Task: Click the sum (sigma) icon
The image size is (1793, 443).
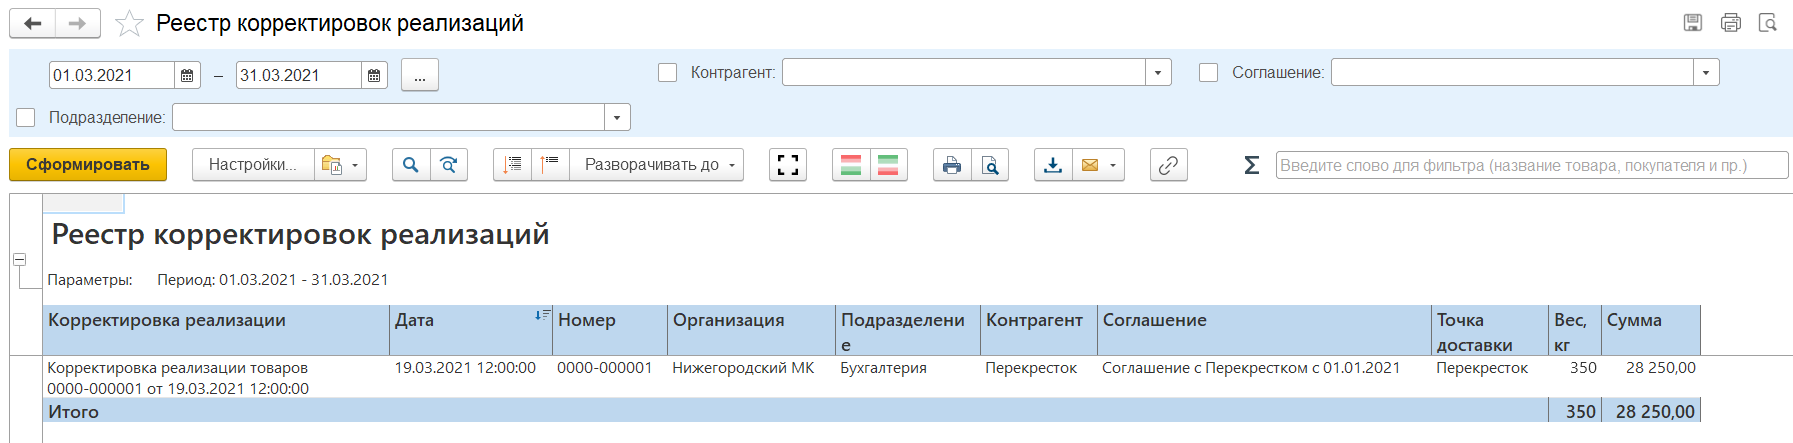Action: [x=1251, y=165]
